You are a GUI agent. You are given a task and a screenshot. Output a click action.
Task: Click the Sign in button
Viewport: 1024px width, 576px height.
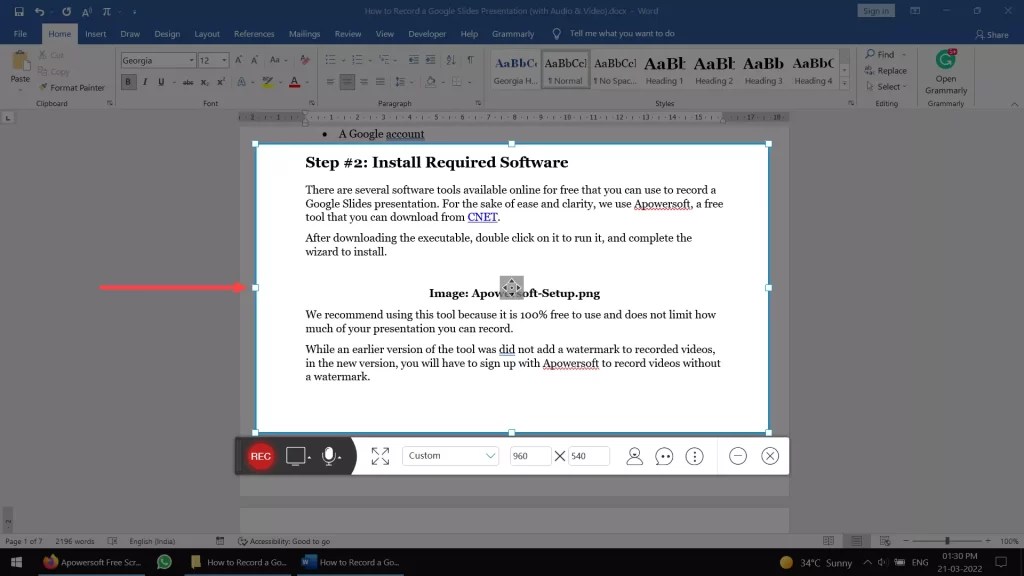(x=875, y=10)
